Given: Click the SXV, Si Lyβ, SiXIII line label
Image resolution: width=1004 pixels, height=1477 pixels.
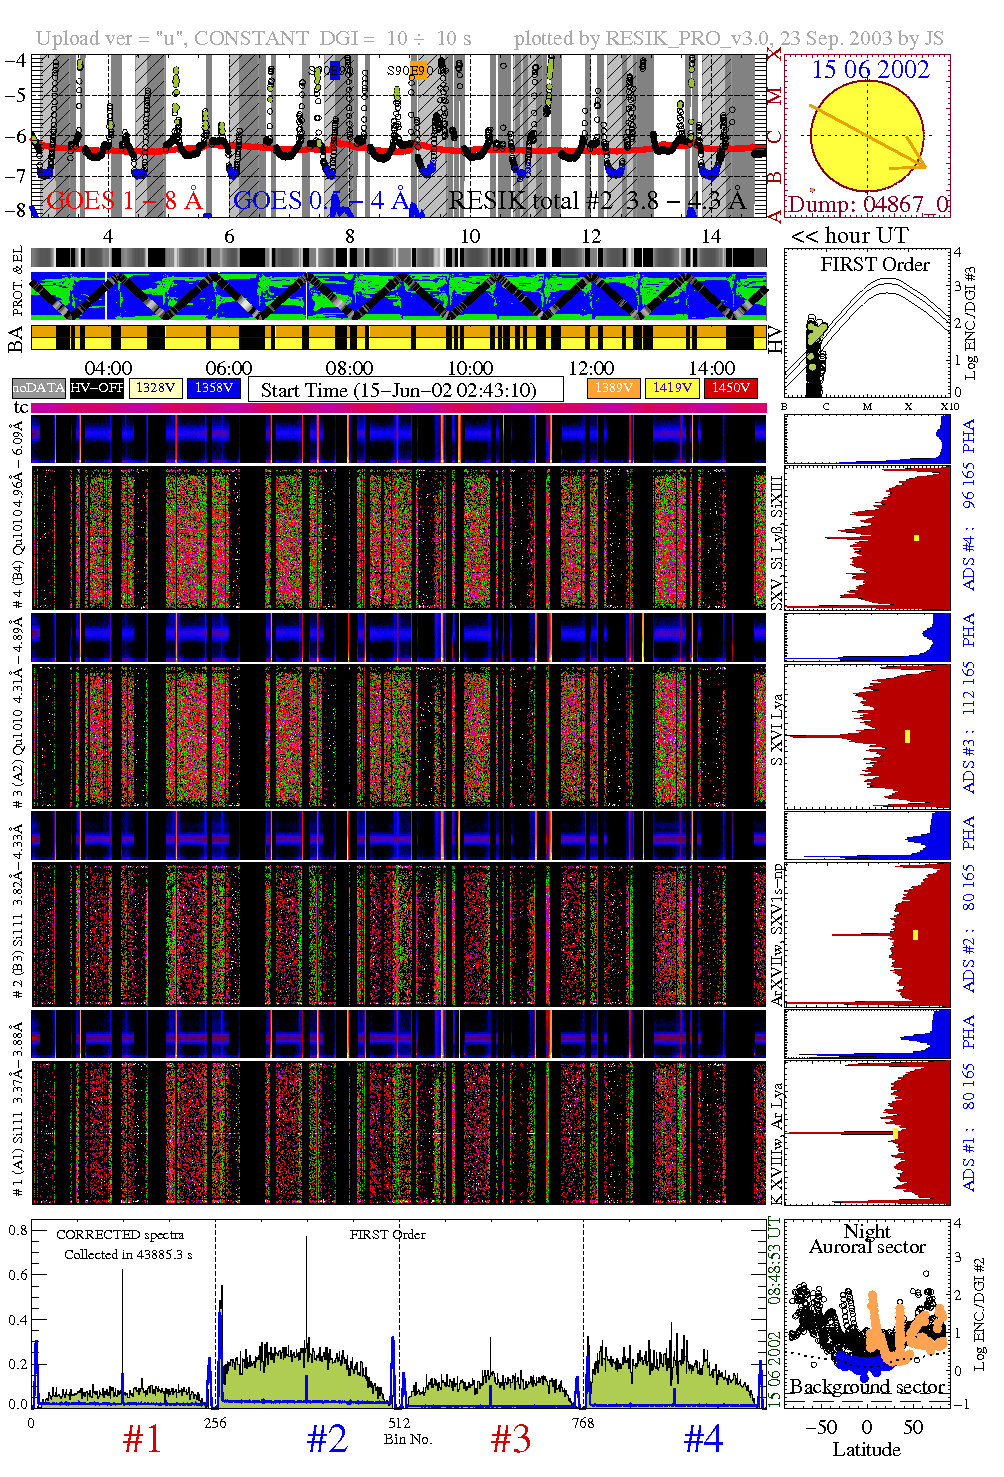Looking at the screenshot, I should [x=777, y=542].
